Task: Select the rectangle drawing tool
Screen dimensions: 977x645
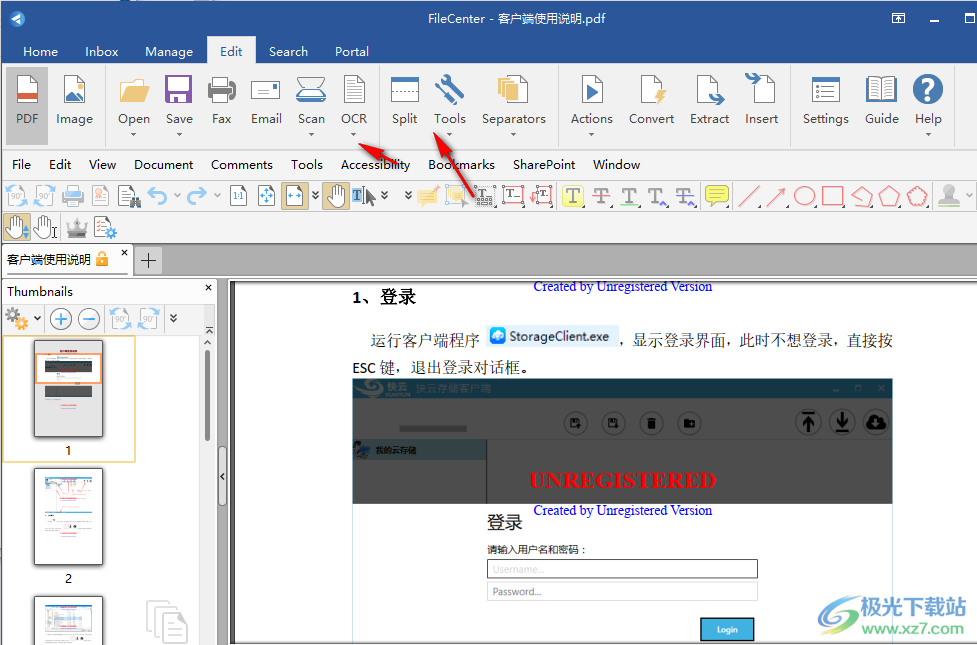Action: pos(832,196)
